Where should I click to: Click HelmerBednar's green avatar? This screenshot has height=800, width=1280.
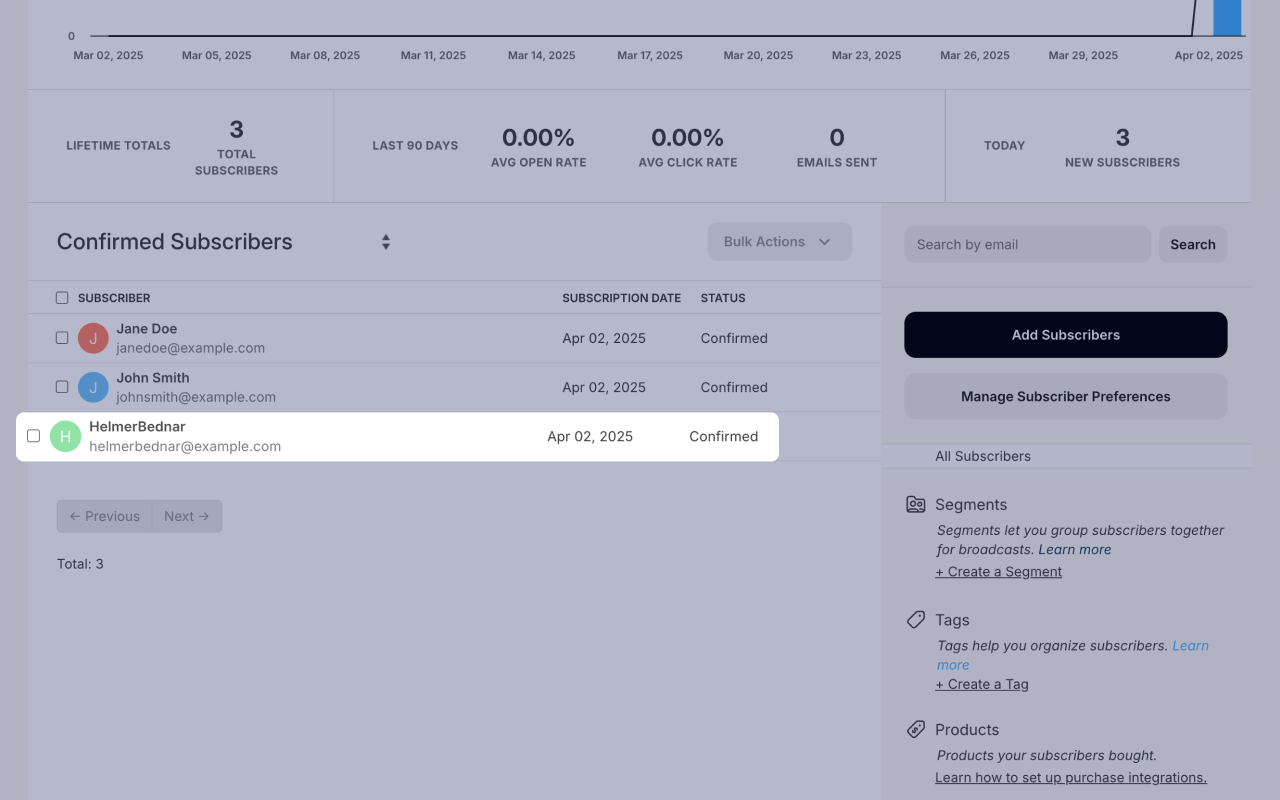(65, 436)
